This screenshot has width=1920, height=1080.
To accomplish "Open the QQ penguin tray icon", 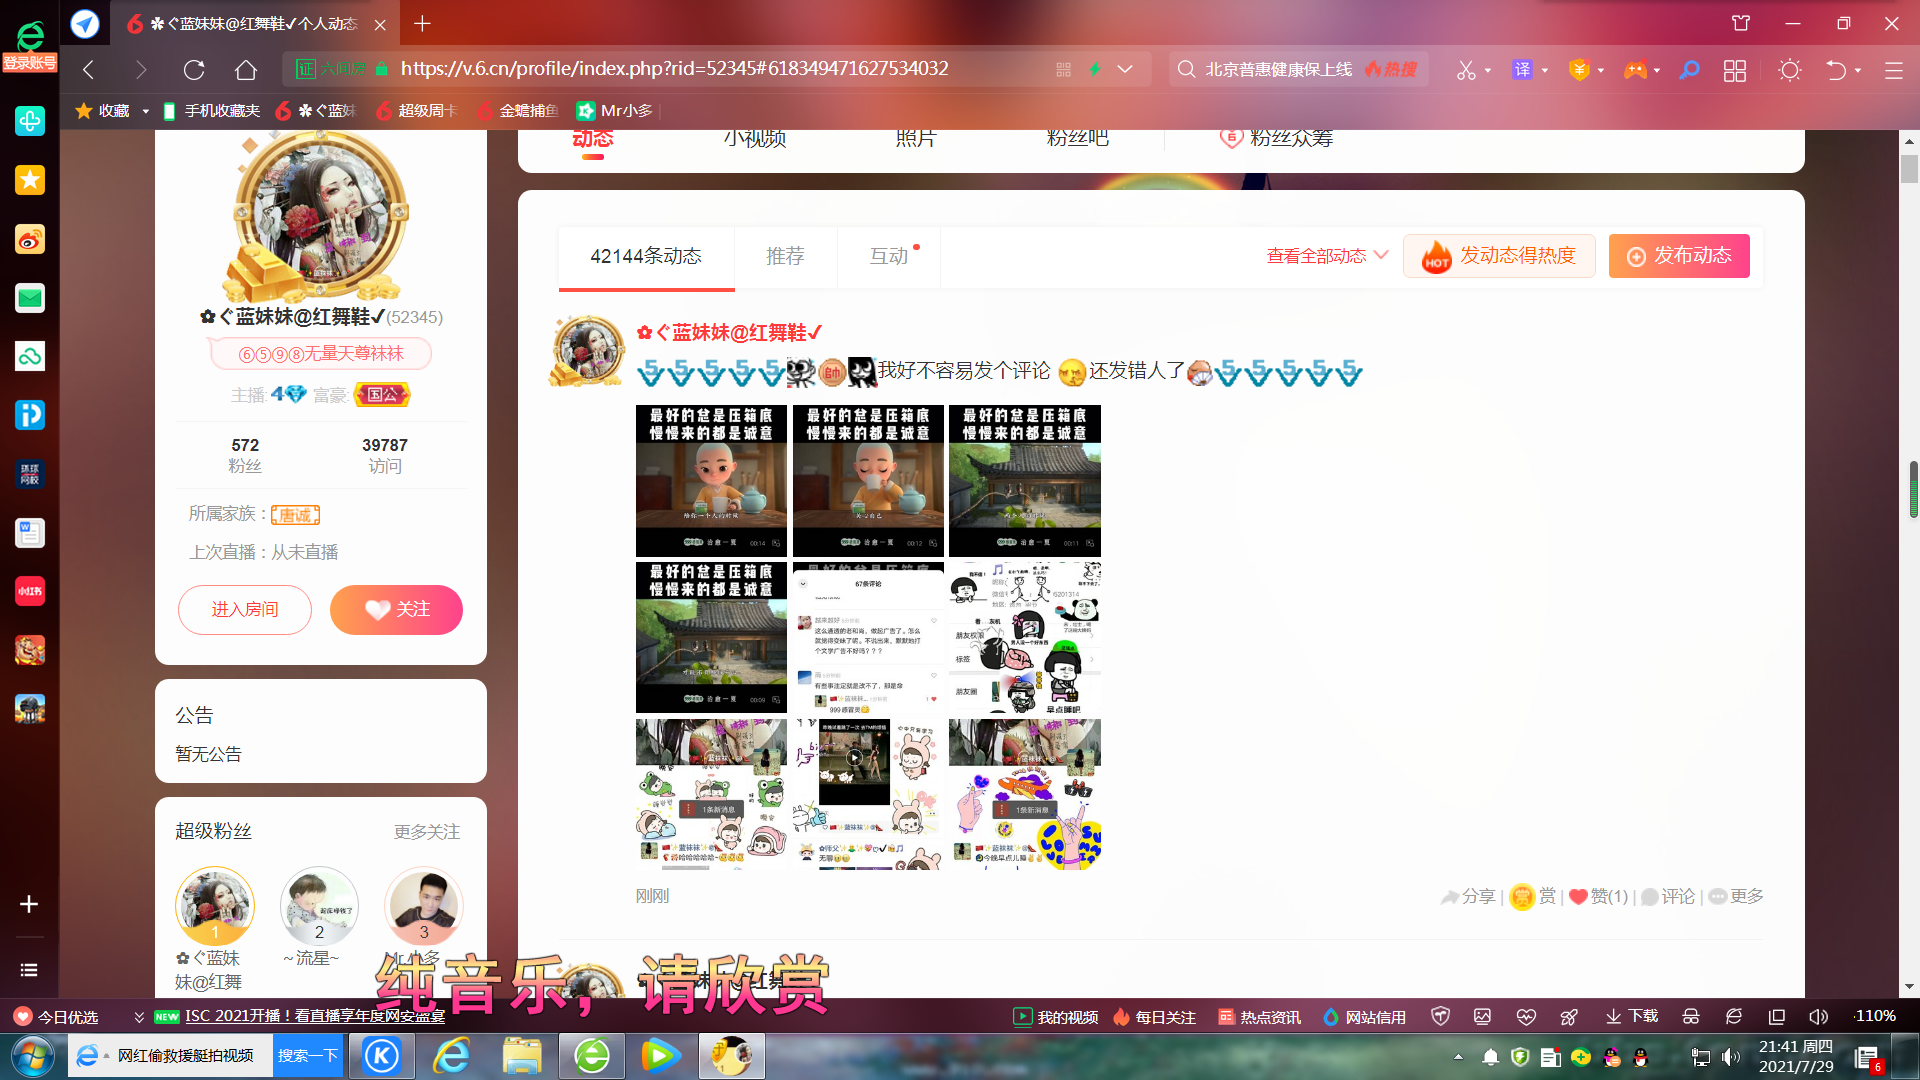I will [1640, 1057].
